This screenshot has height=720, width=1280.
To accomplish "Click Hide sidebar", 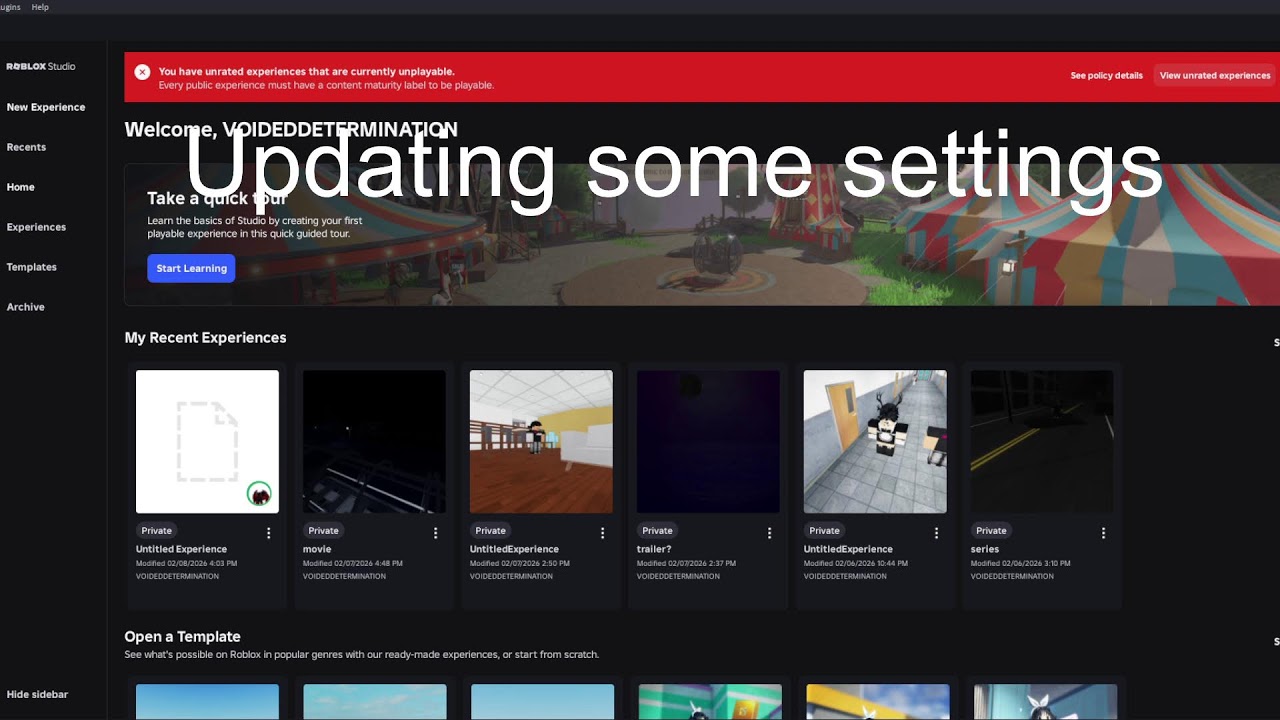I will tap(37, 694).
